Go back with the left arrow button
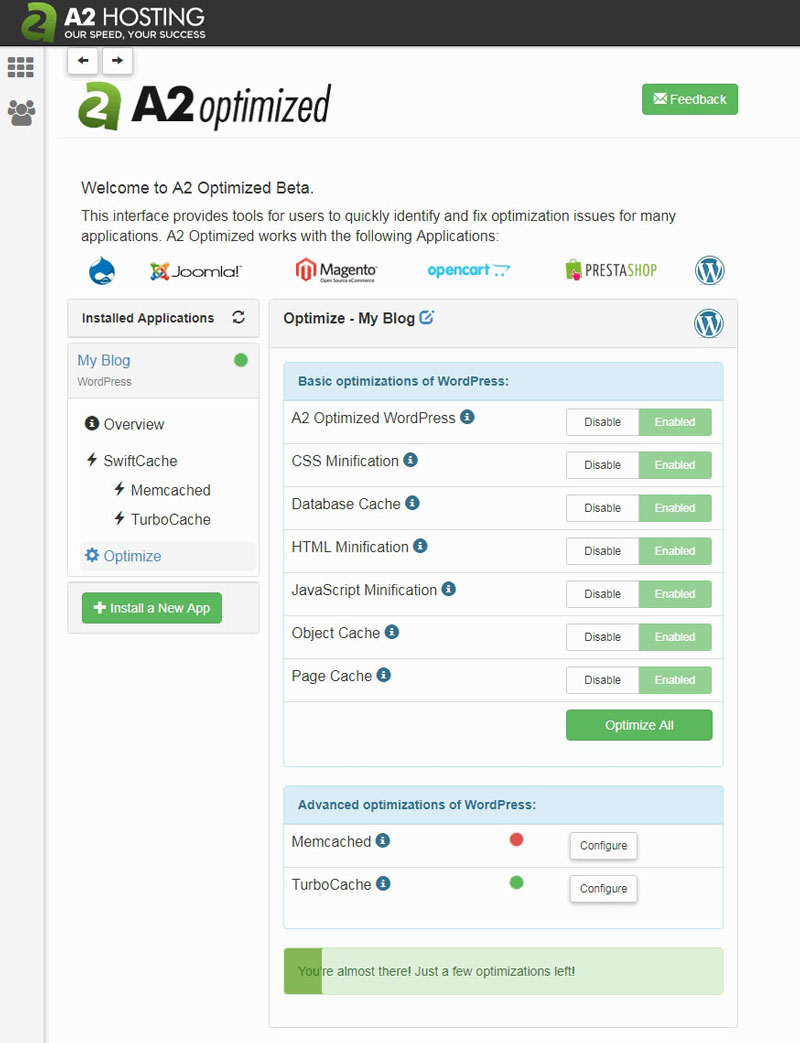This screenshot has height=1043, width=800. coord(83,61)
